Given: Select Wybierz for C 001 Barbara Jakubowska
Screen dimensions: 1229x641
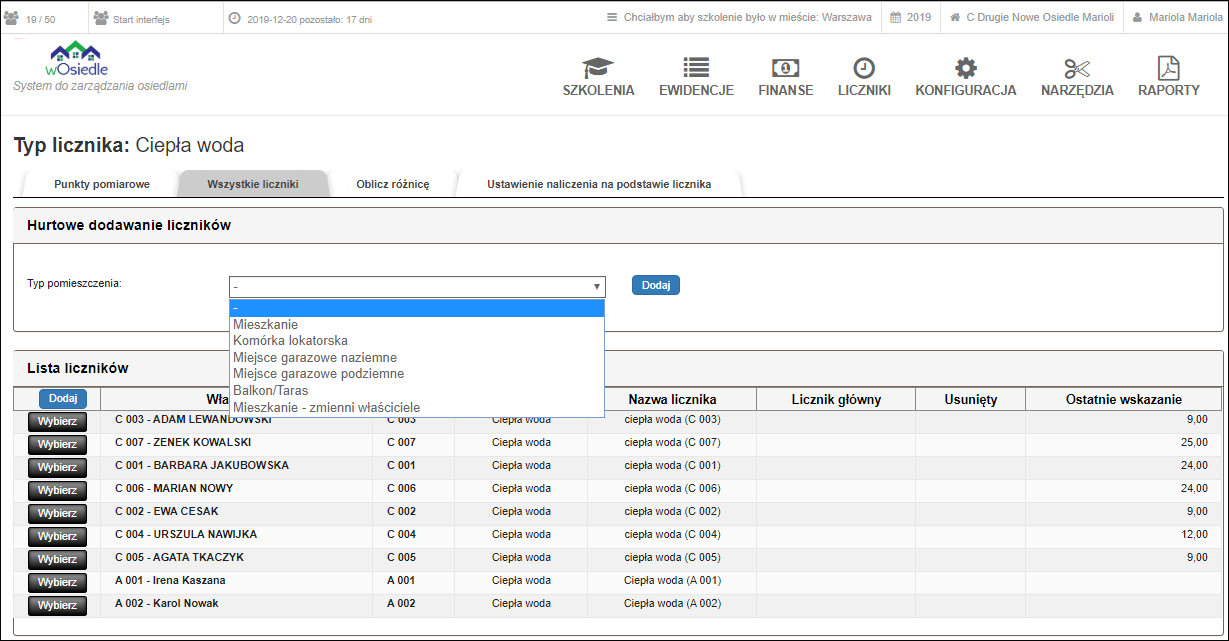Looking at the screenshot, I should click(57, 467).
